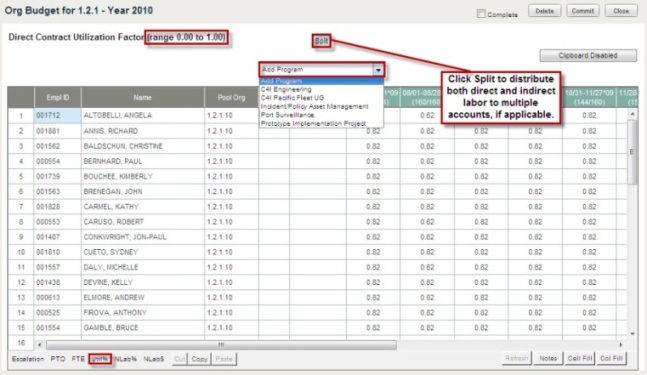This screenshot has width=647, height=375.
Task: Select the DALY, MICHELLE name cell
Action: (x=143, y=267)
